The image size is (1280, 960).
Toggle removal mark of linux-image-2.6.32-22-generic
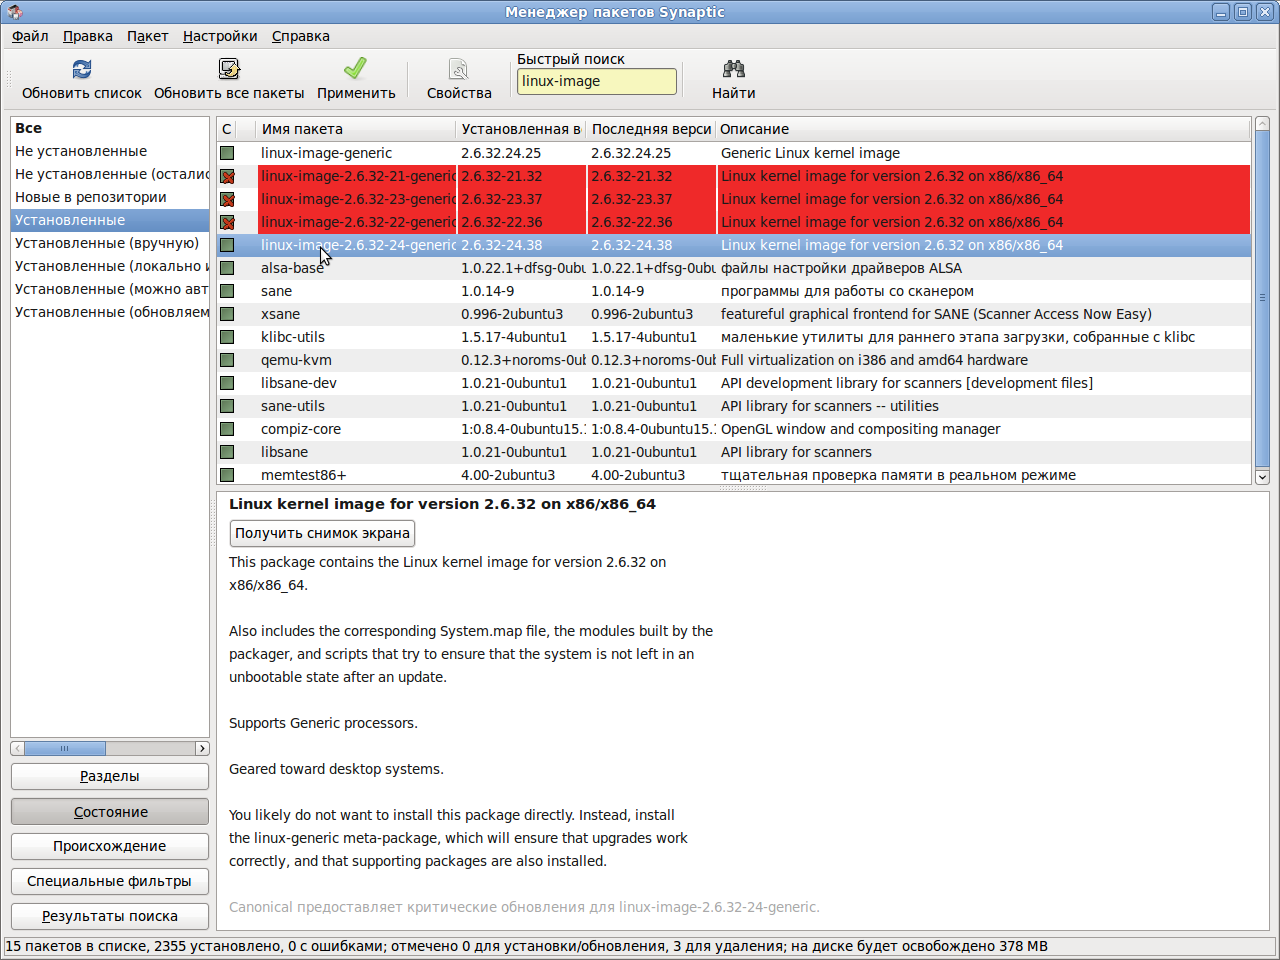(227, 222)
